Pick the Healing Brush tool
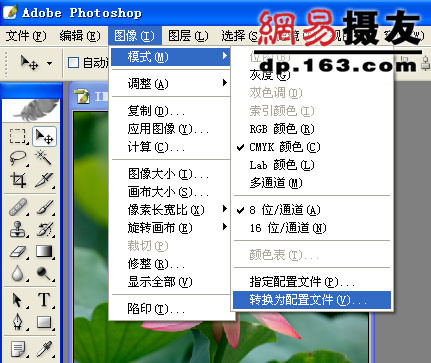This screenshot has height=363, width=431. (x=17, y=207)
